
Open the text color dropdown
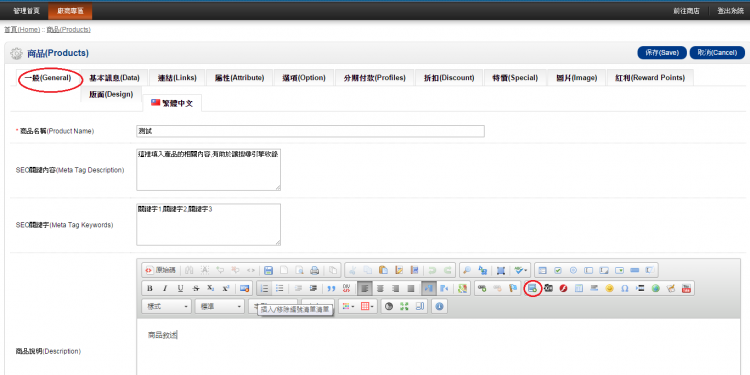coord(347,306)
